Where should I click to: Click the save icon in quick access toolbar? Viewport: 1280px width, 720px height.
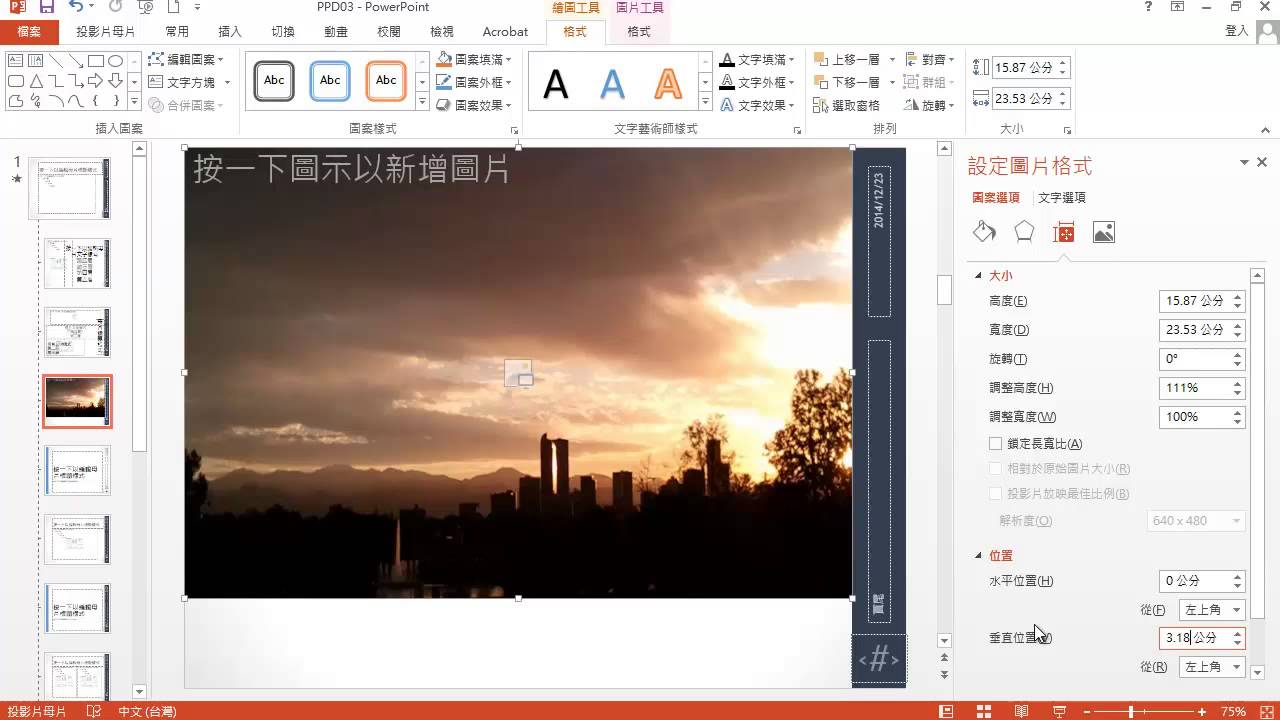click(x=49, y=7)
